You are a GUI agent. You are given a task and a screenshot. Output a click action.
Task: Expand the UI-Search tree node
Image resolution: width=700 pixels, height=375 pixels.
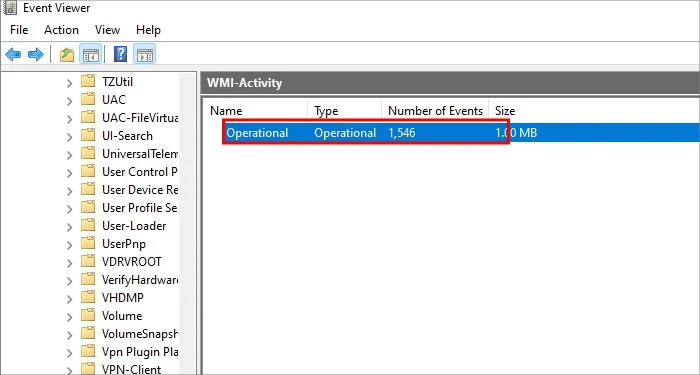pos(69,137)
